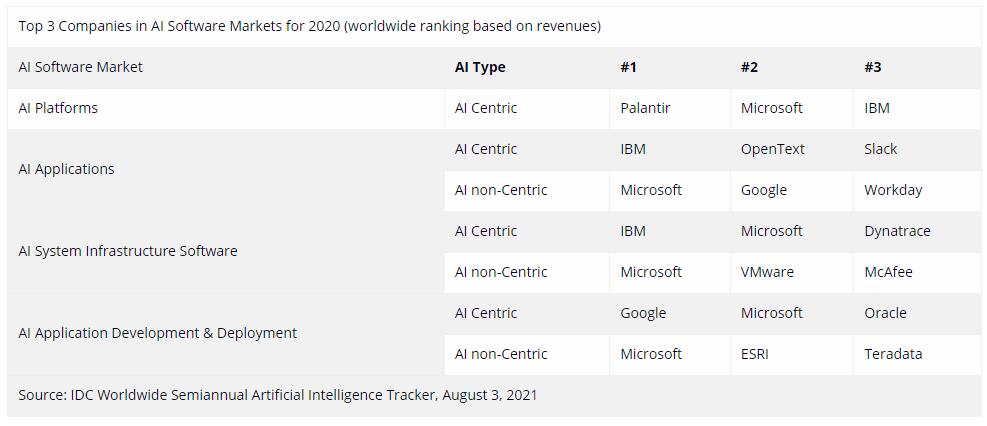Select the #1 column header
This screenshot has height=426, width=987.
628,67
